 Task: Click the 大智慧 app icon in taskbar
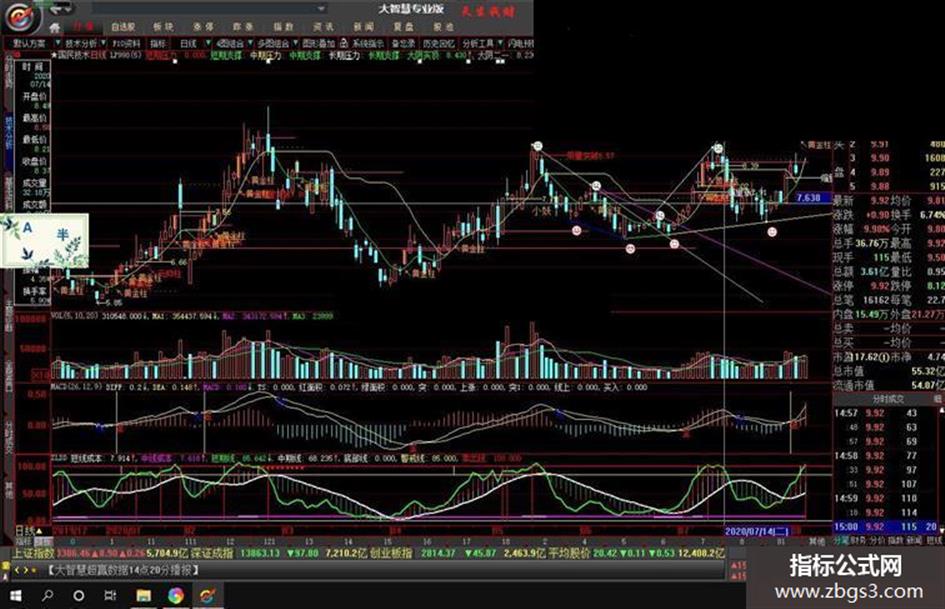click(207, 596)
